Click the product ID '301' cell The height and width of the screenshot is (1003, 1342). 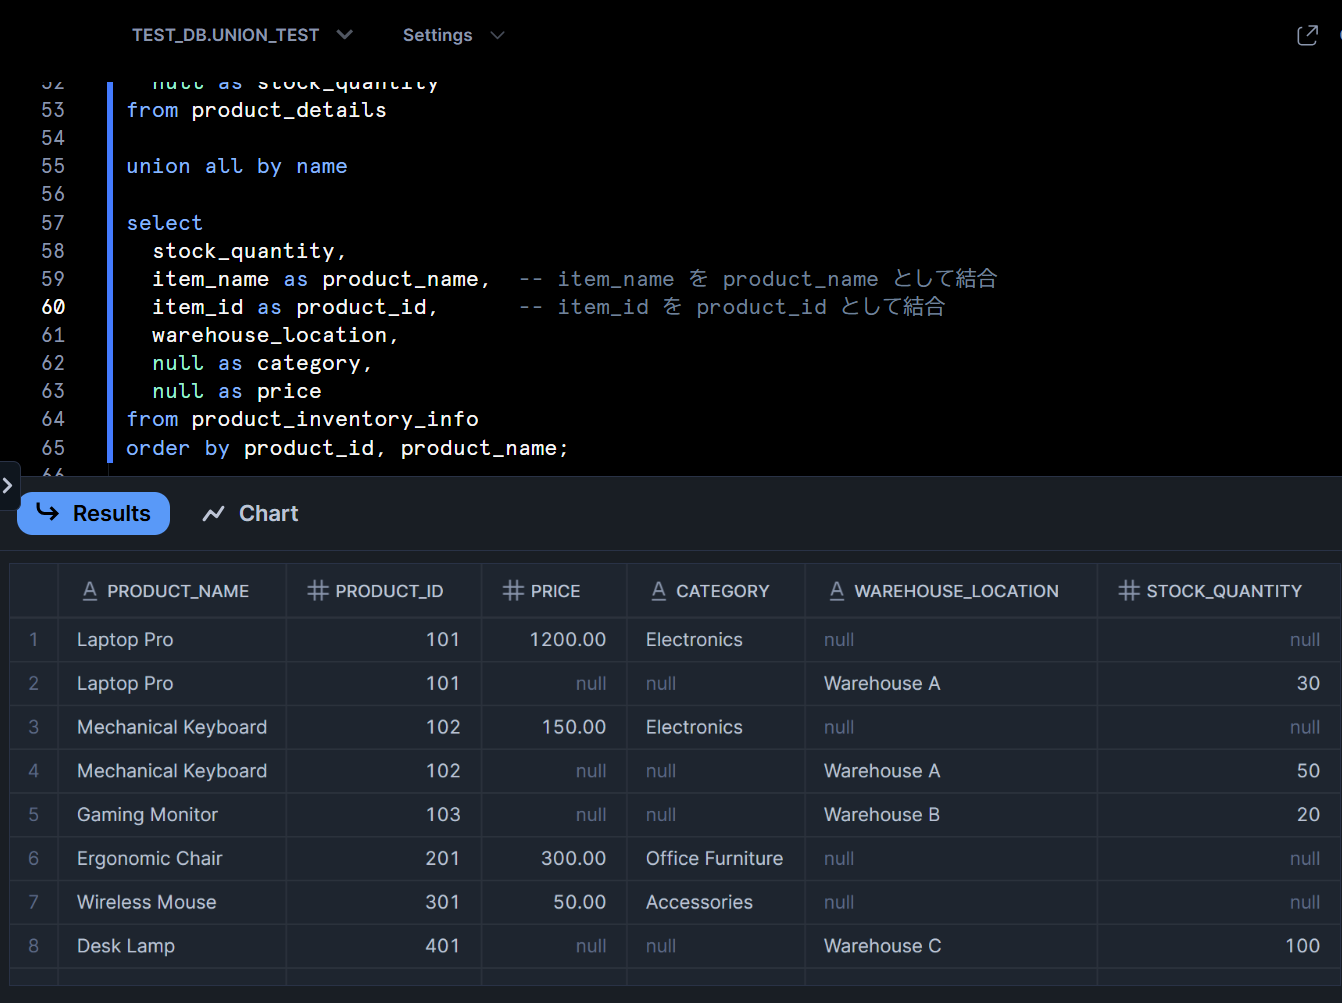[384, 902]
